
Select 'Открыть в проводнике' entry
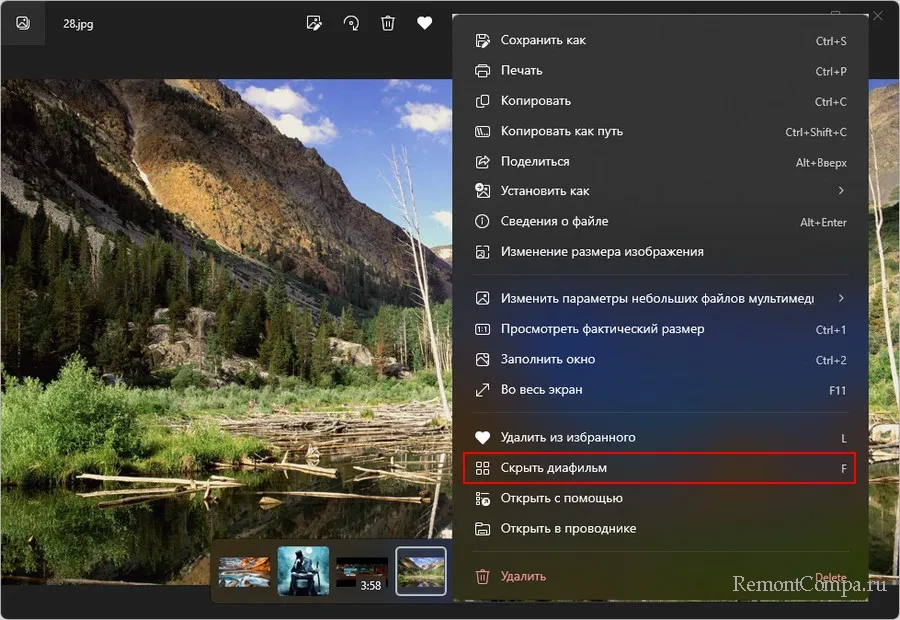coord(660,529)
